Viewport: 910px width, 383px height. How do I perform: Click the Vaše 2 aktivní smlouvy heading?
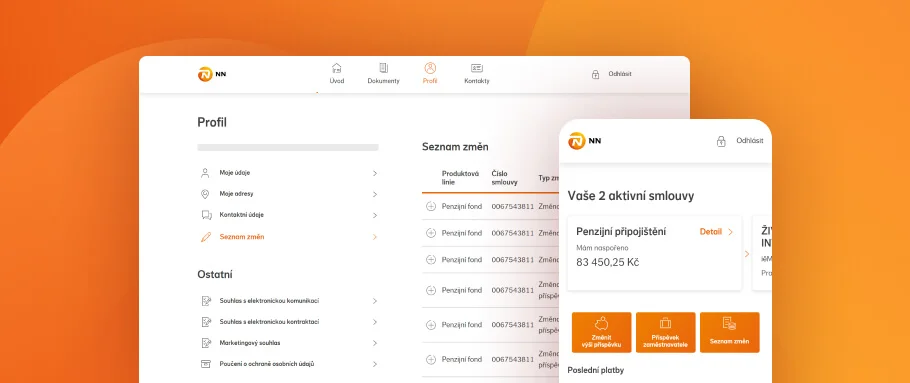point(631,196)
